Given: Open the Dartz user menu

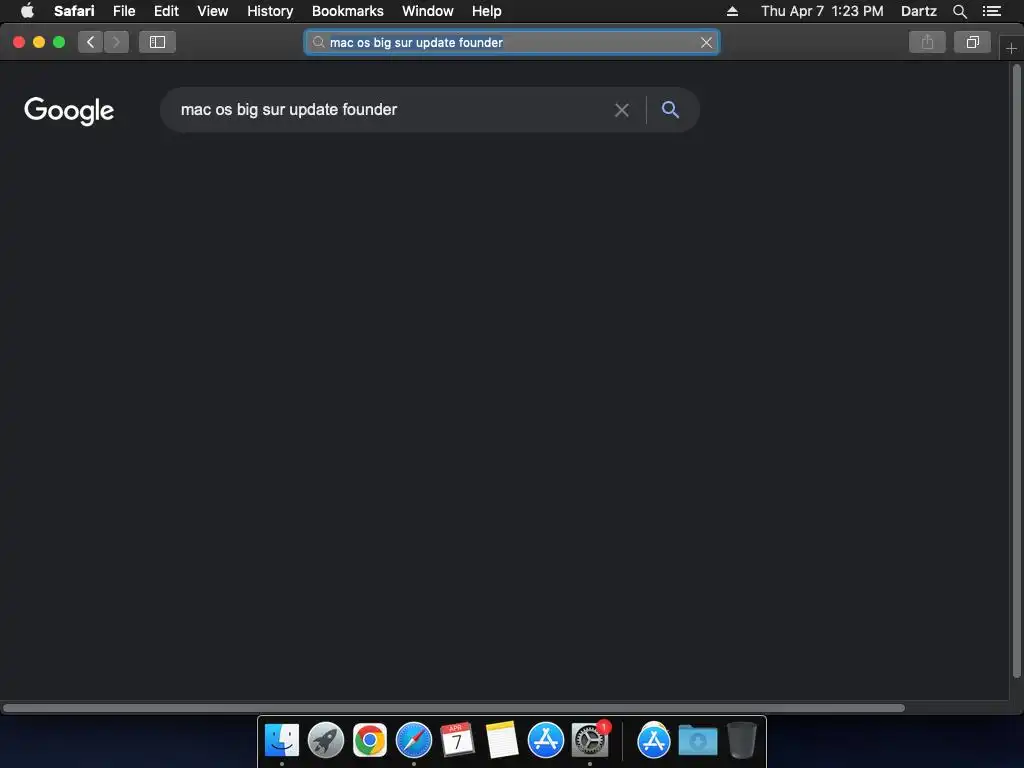Looking at the screenshot, I should [x=918, y=11].
